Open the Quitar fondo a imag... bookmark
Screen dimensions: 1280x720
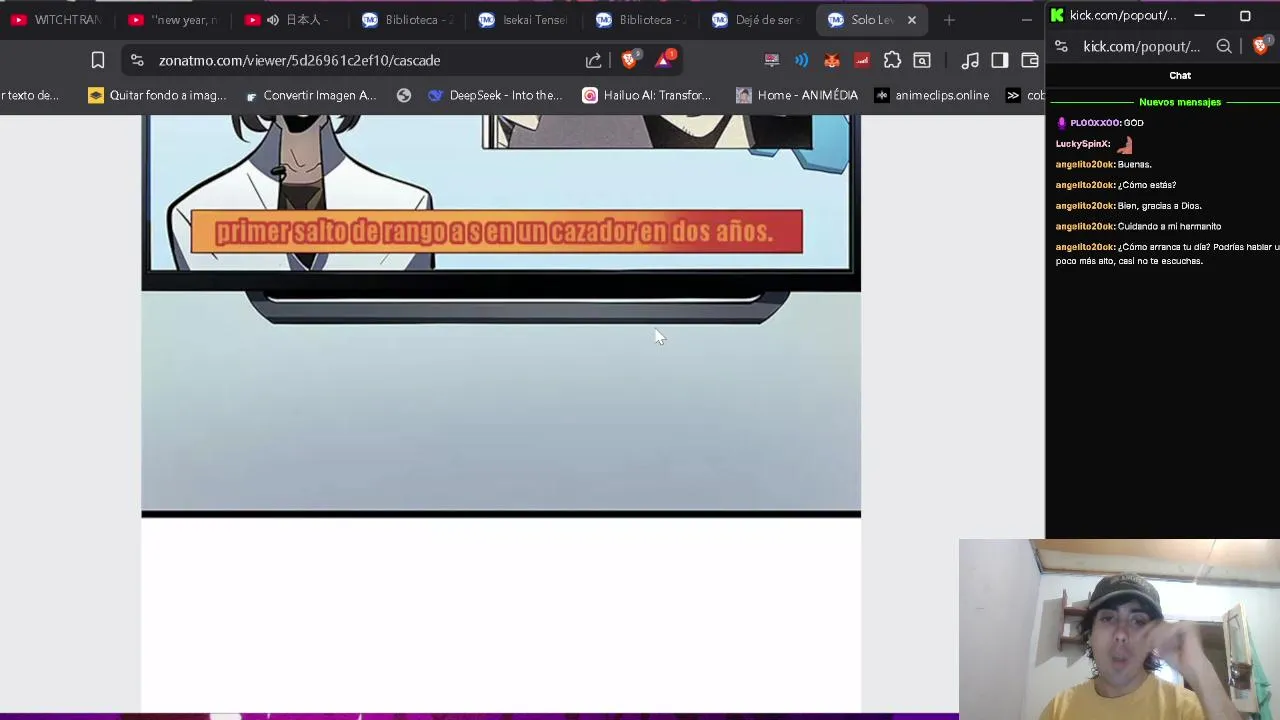(x=157, y=95)
